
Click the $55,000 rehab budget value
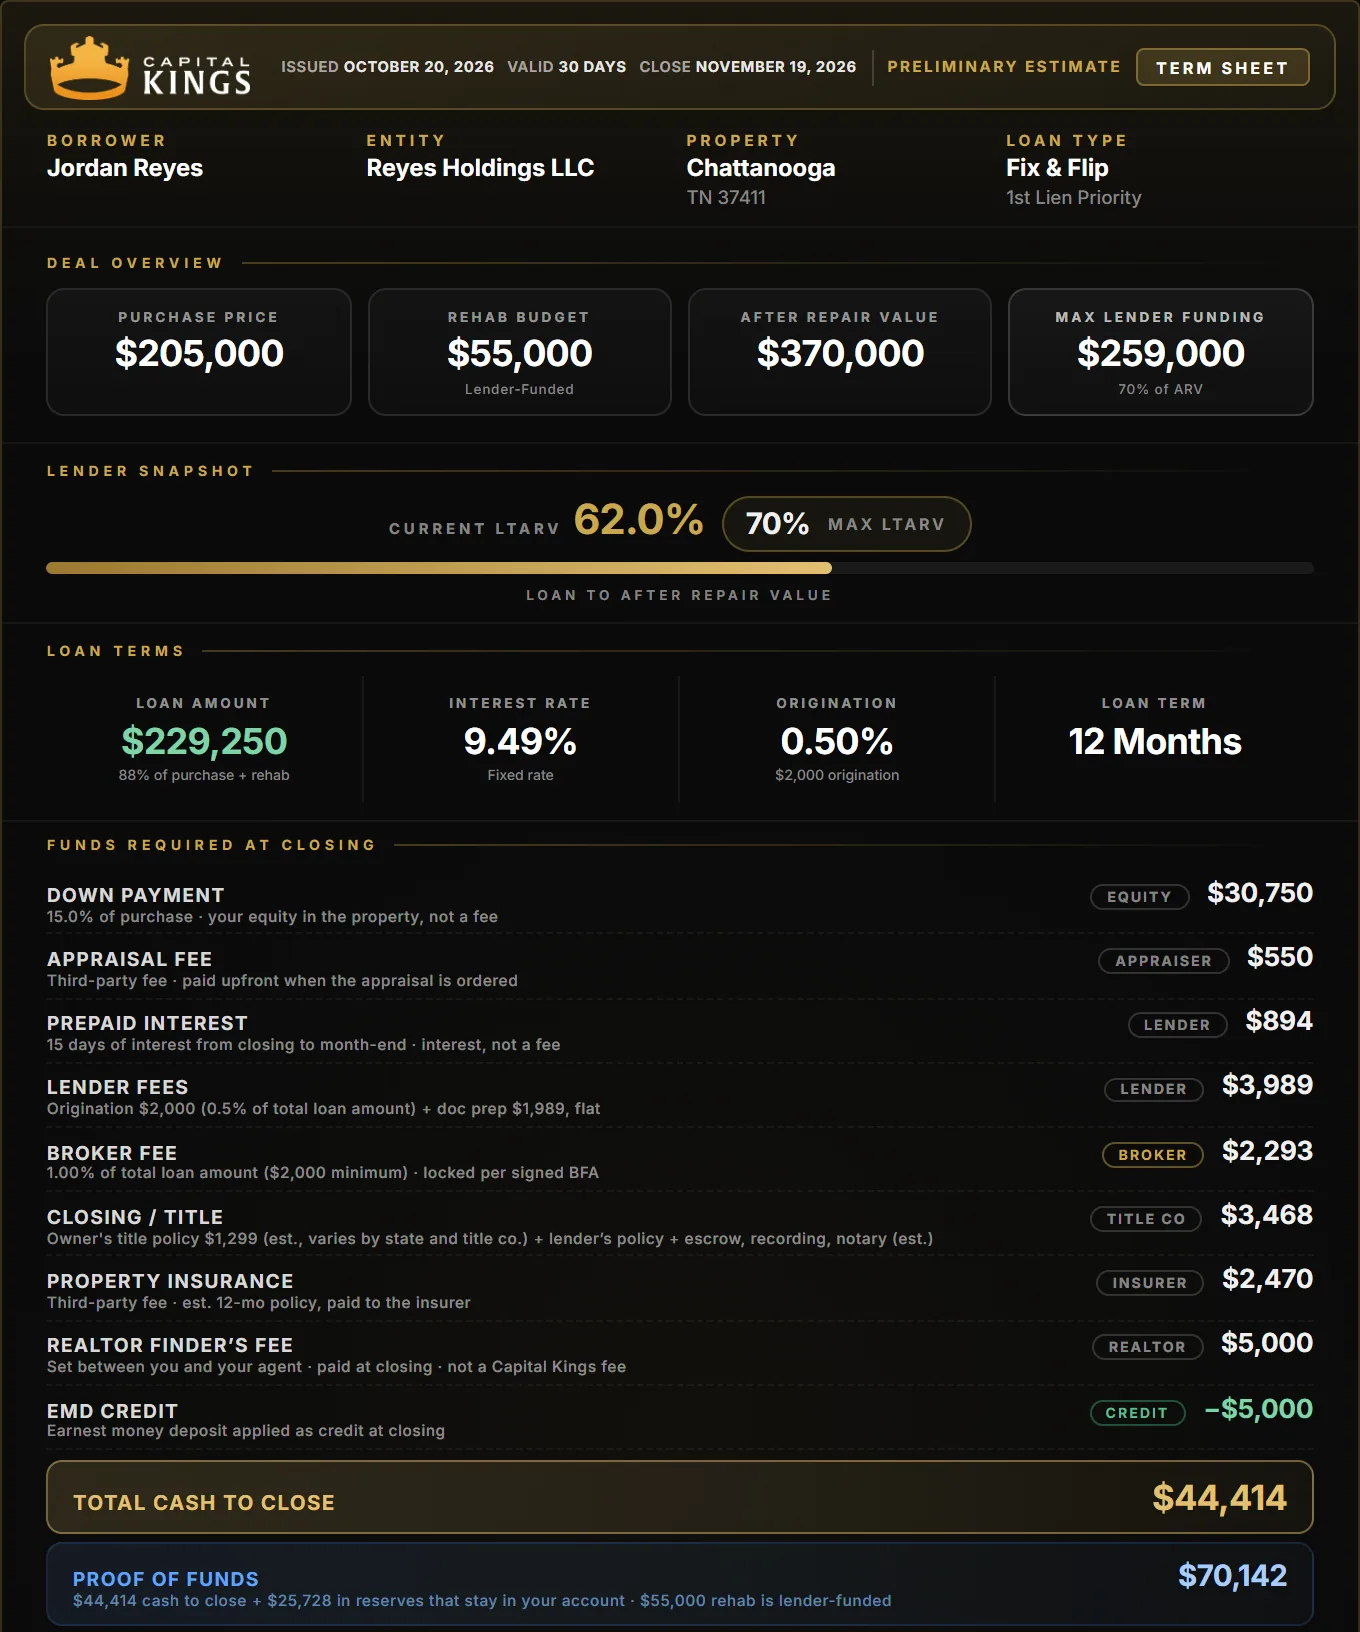pos(520,353)
